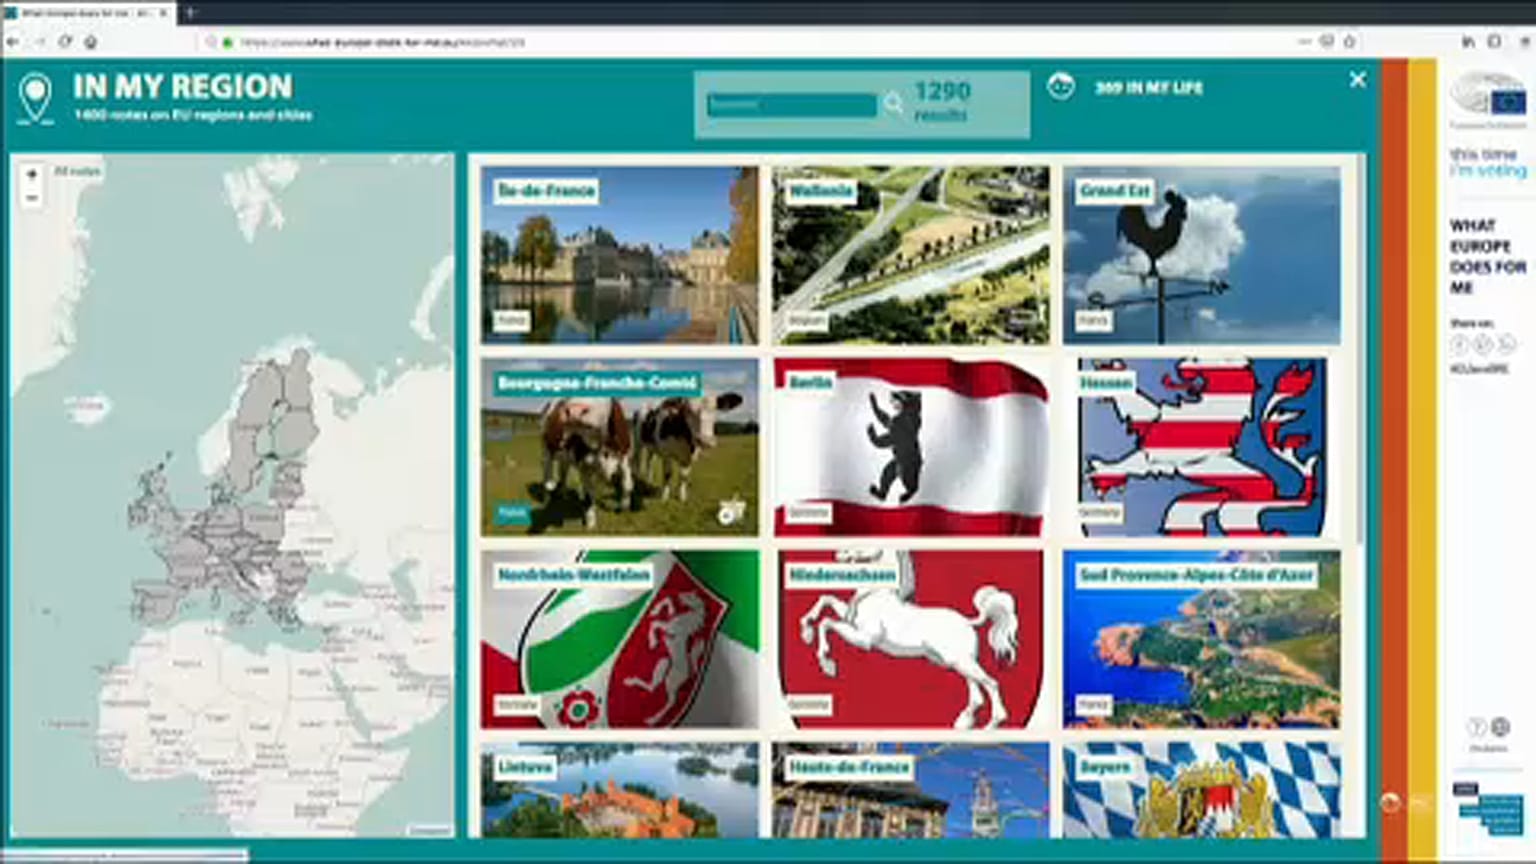Click the second share icon

pyautogui.click(x=1482, y=344)
